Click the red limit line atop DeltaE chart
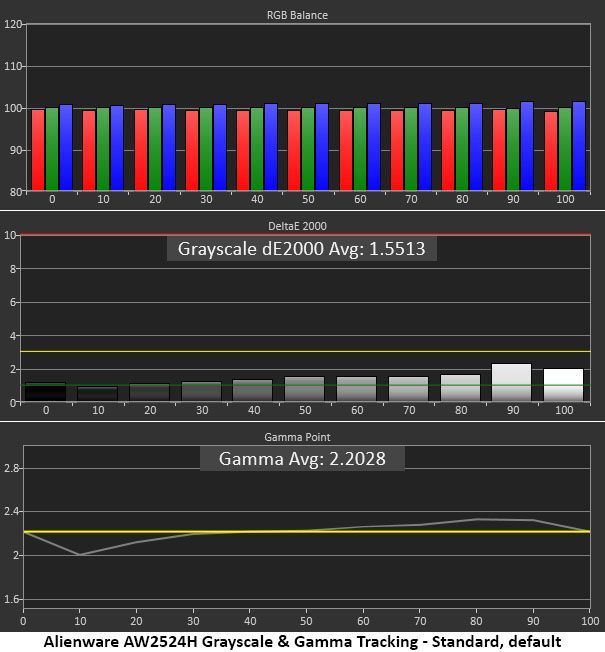This screenshot has height=652, width=605. [x=306, y=235]
